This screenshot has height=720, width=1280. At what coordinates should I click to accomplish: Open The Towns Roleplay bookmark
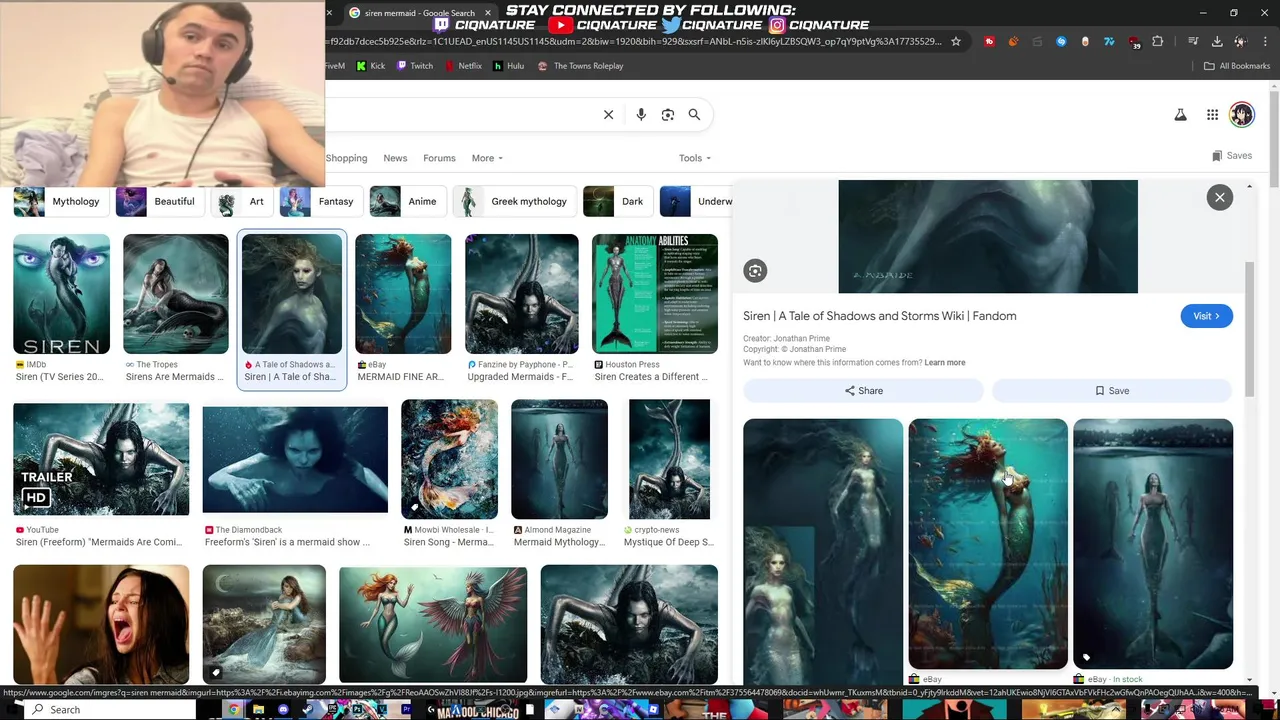click(x=581, y=66)
